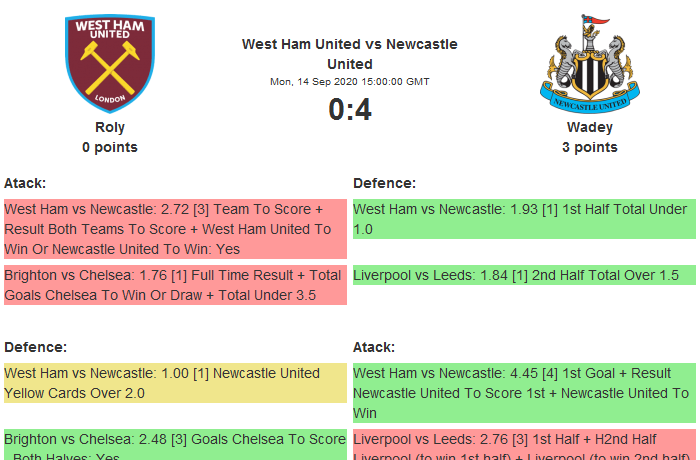Select player name Wadey
Screen dimensions: 700x460
coord(590,127)
